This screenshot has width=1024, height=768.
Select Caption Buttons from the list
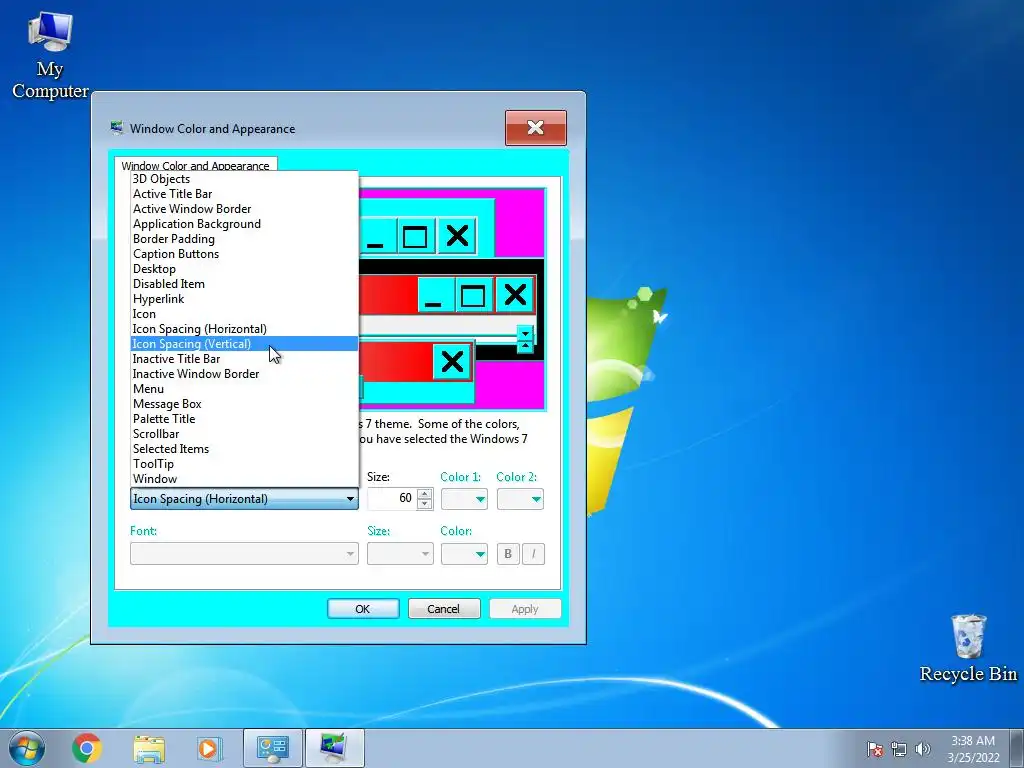(244, 254)
